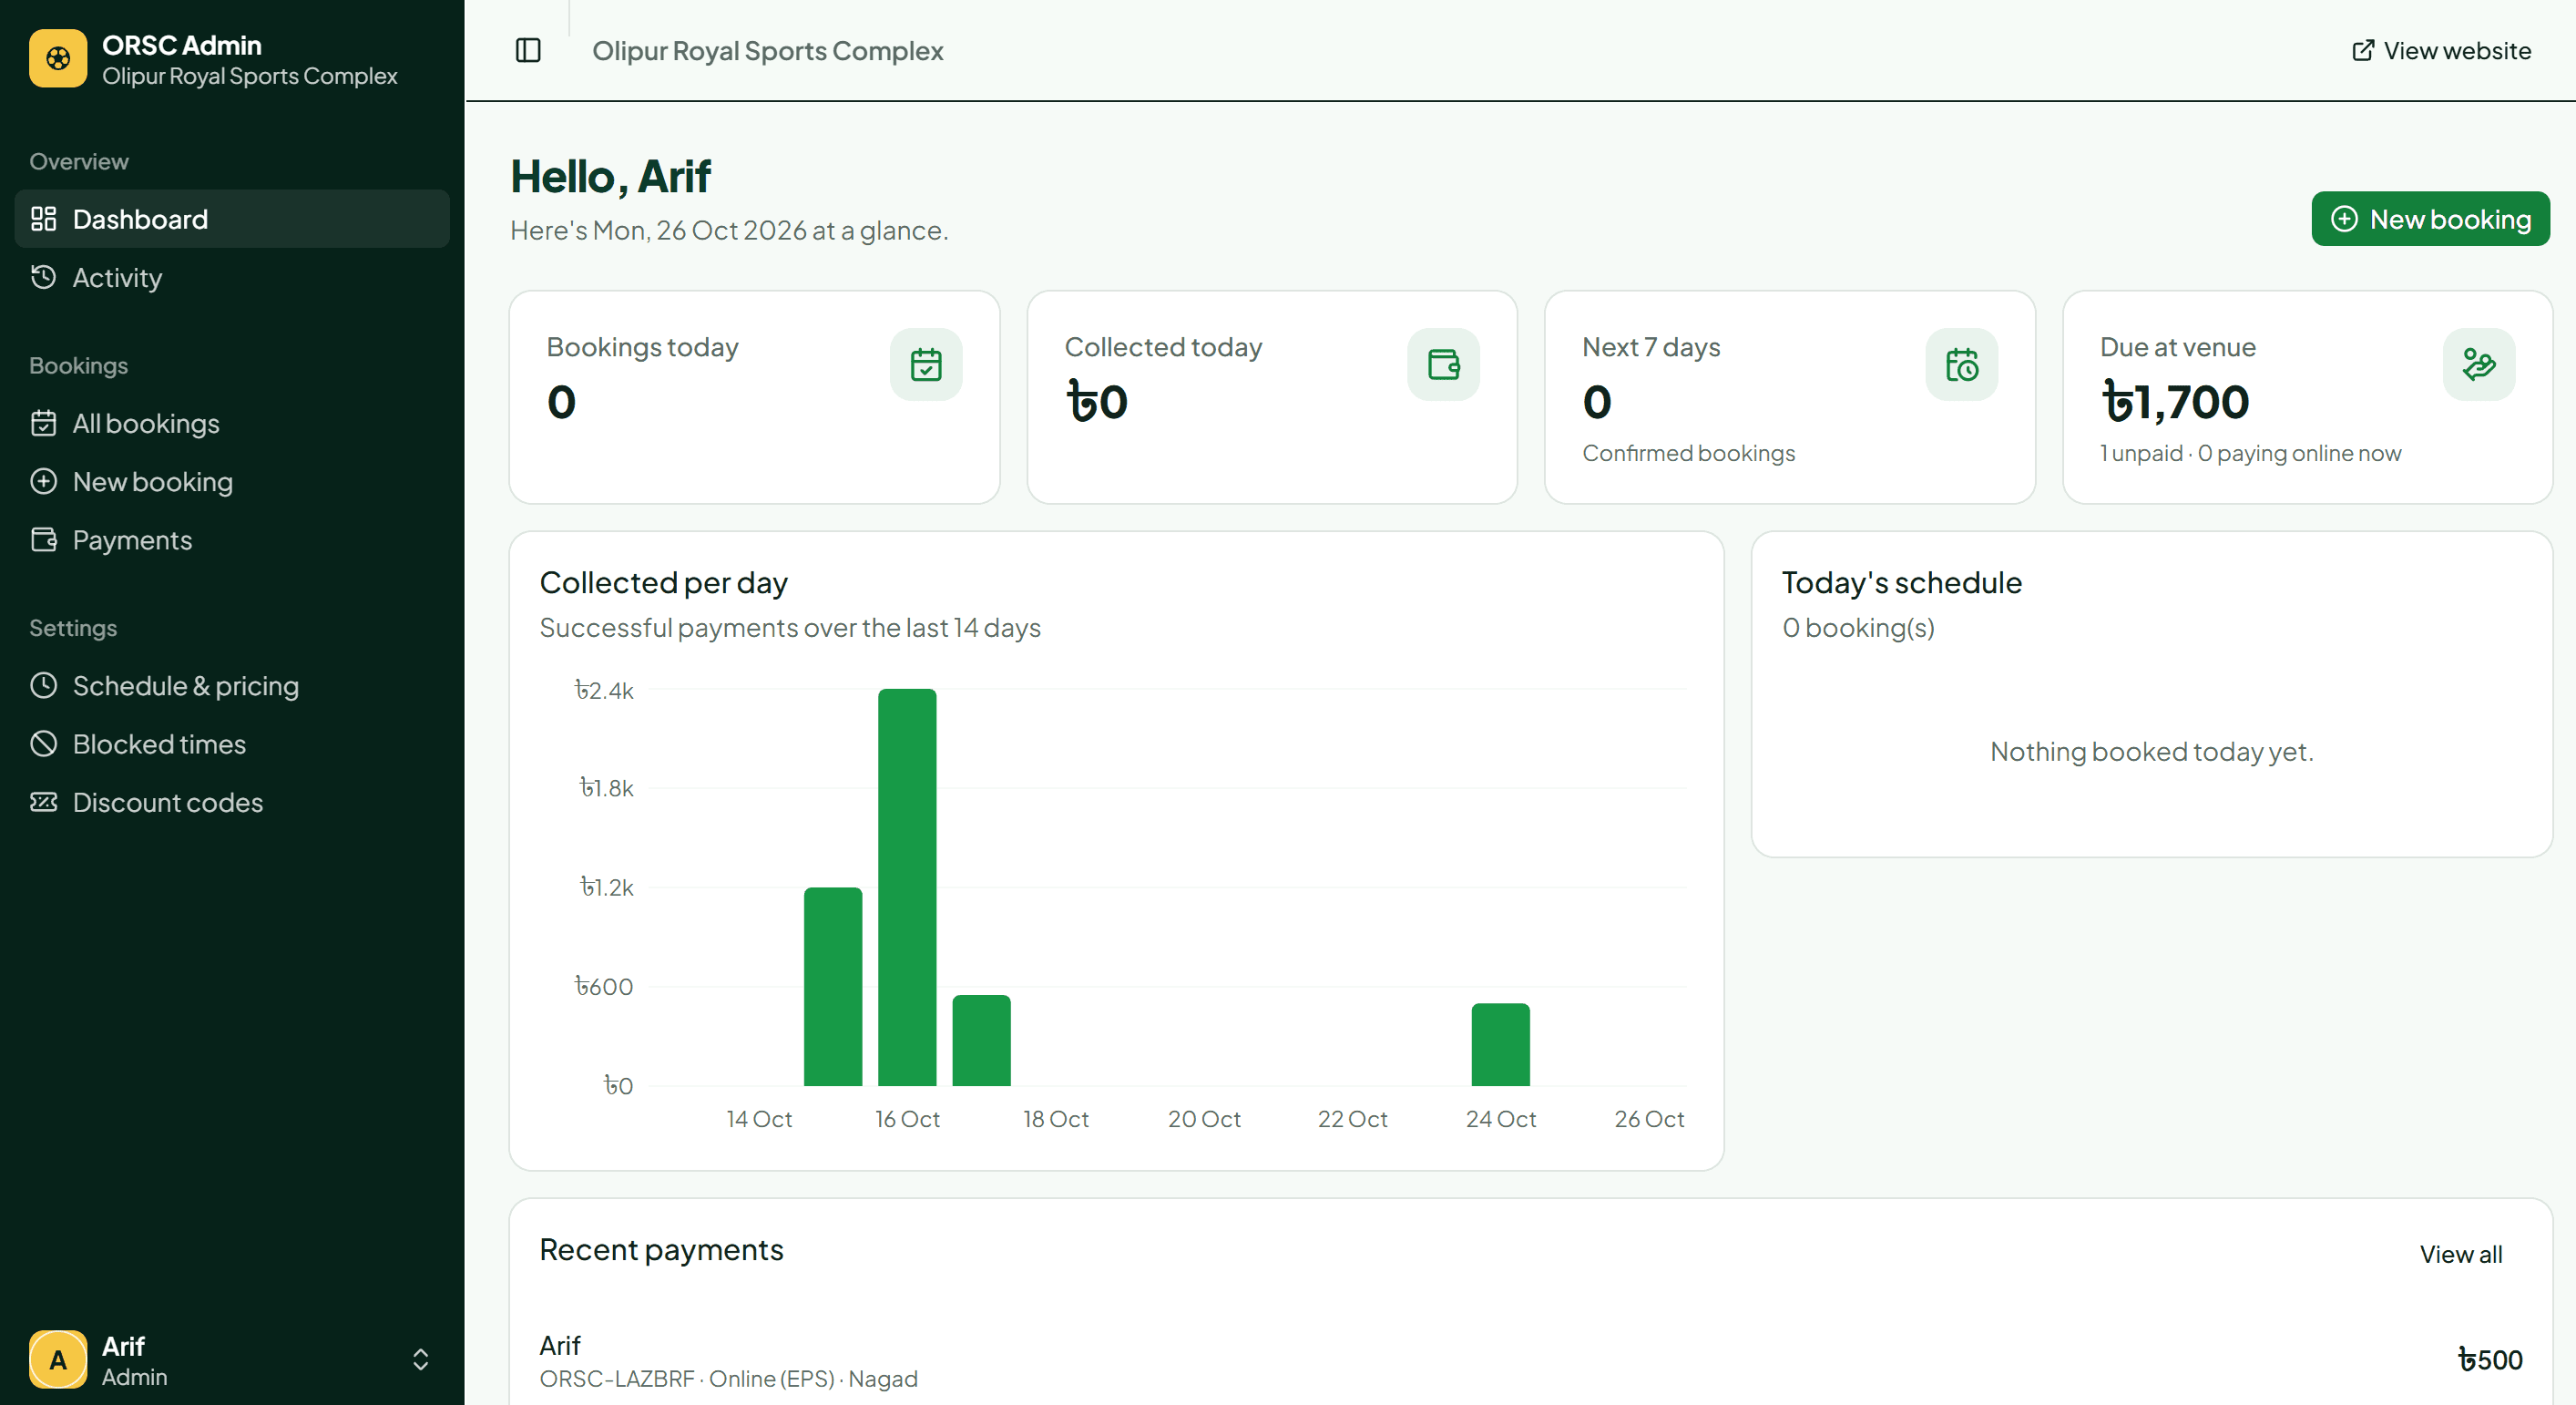Click '1 unpaid · 0 paying online now' text
This screenshot has width=2576, height=1405.
2250,453
